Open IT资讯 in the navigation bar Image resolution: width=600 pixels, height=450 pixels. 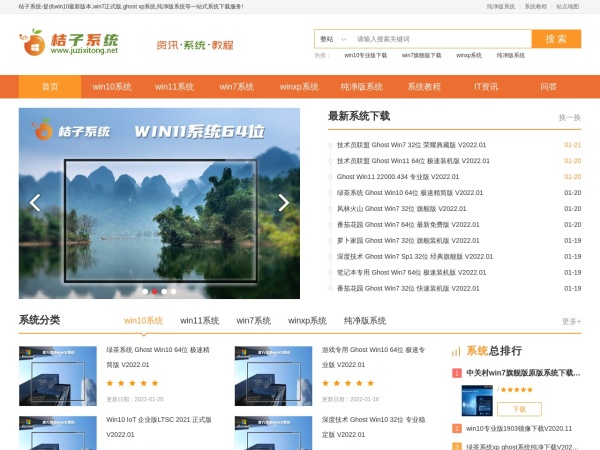(486, 87)
